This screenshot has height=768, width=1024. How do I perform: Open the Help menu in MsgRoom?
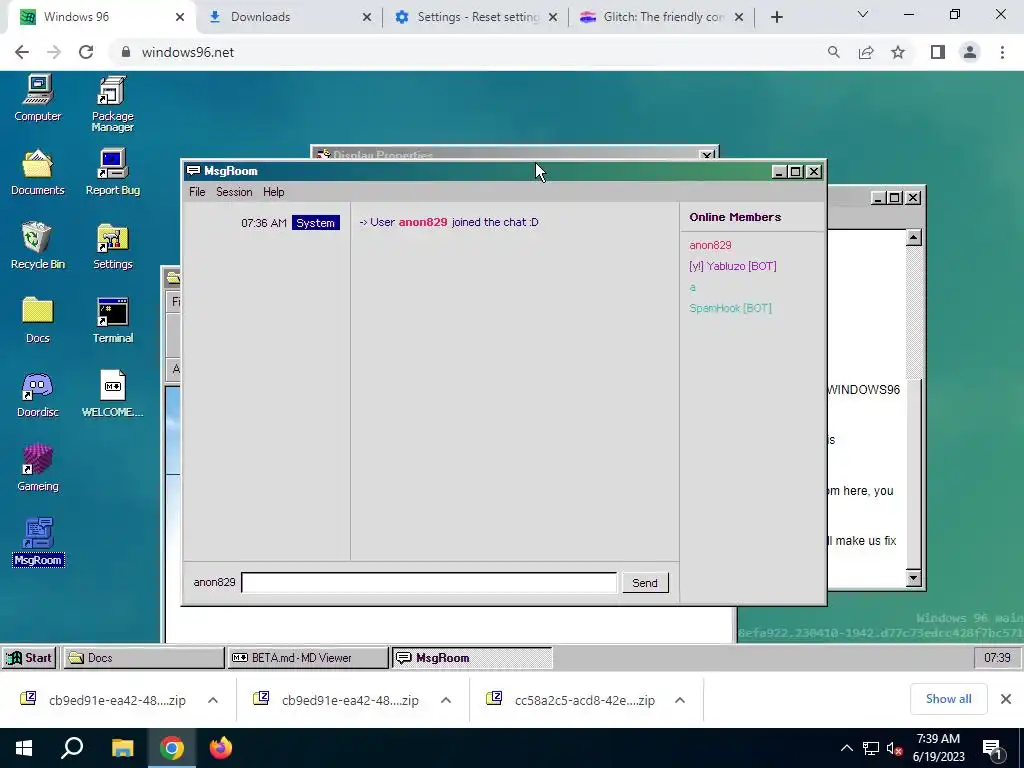[x=273, y=192]
